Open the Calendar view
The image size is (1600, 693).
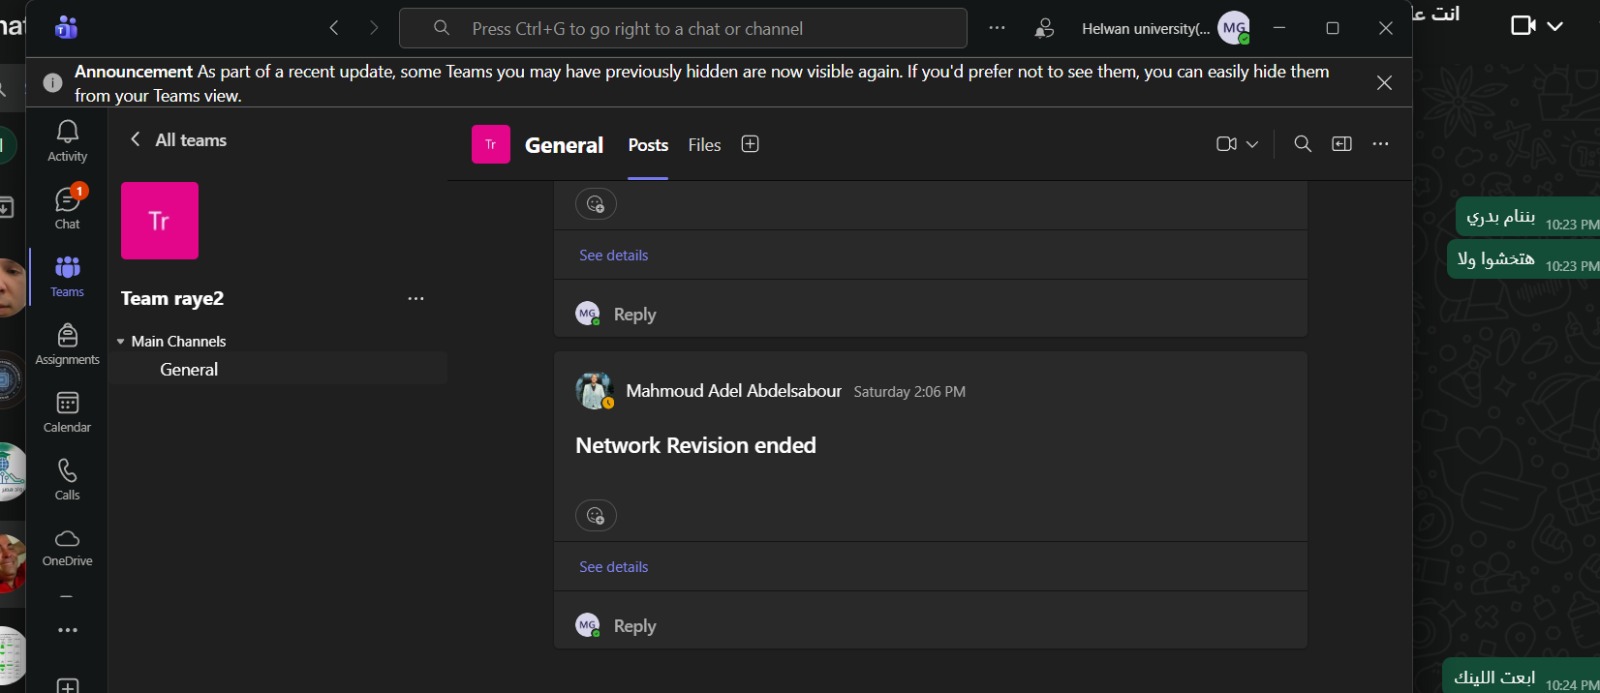click(67, 412)
